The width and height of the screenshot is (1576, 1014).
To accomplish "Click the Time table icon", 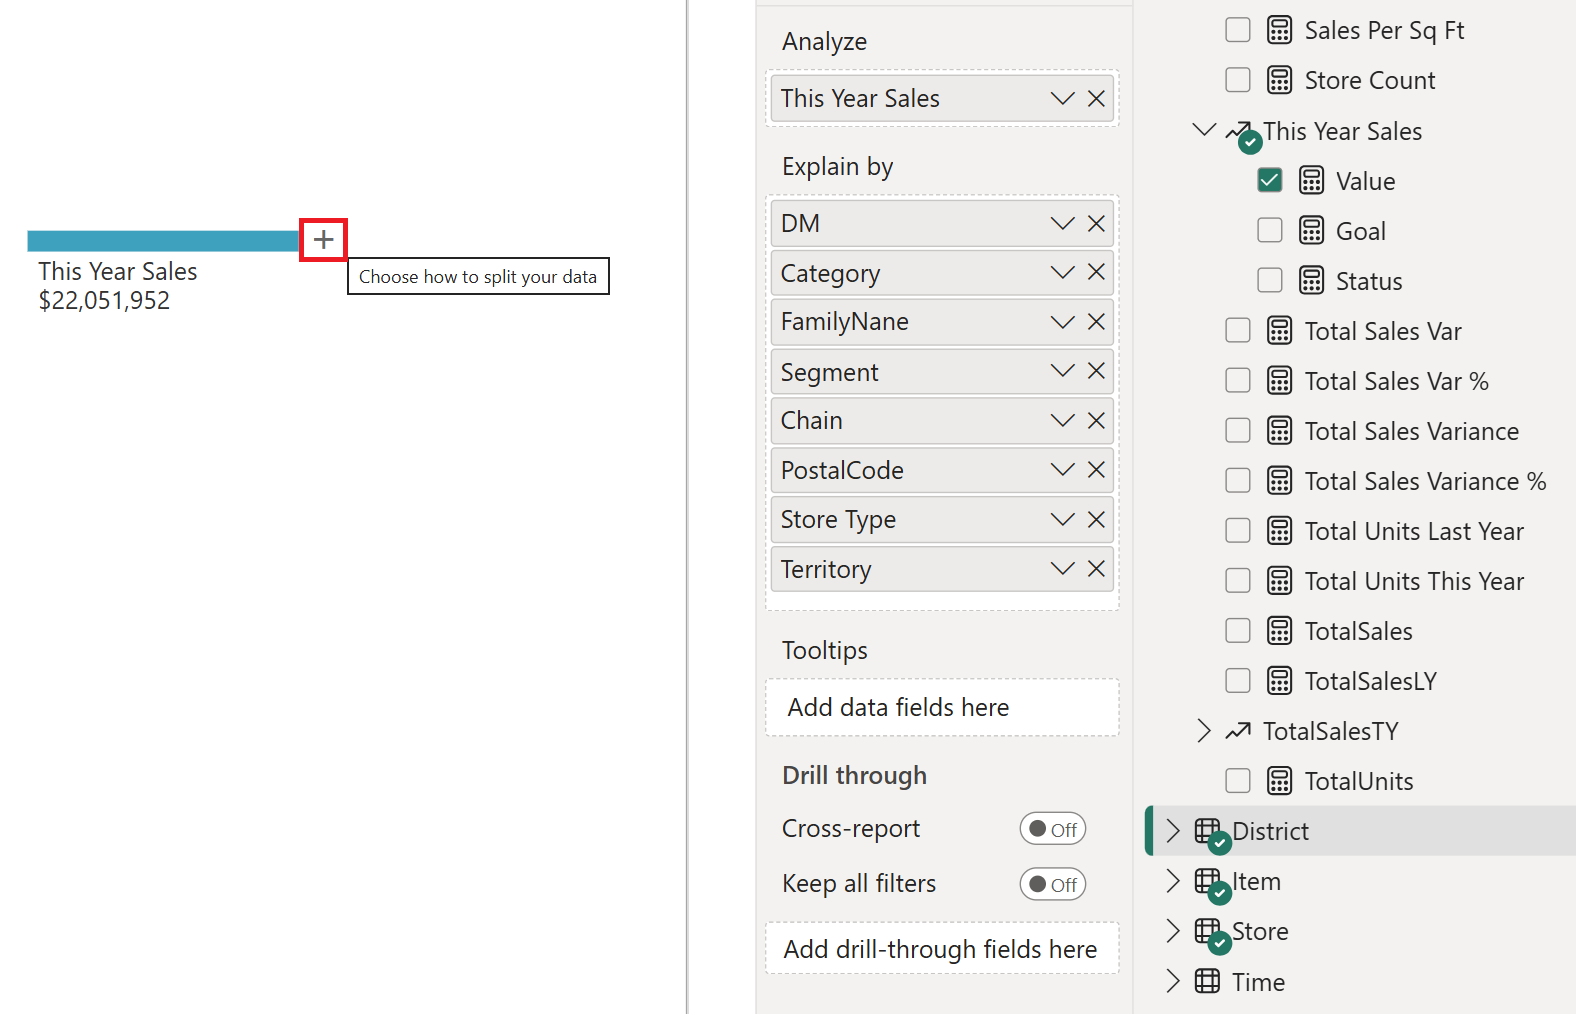I will 1208,982.
